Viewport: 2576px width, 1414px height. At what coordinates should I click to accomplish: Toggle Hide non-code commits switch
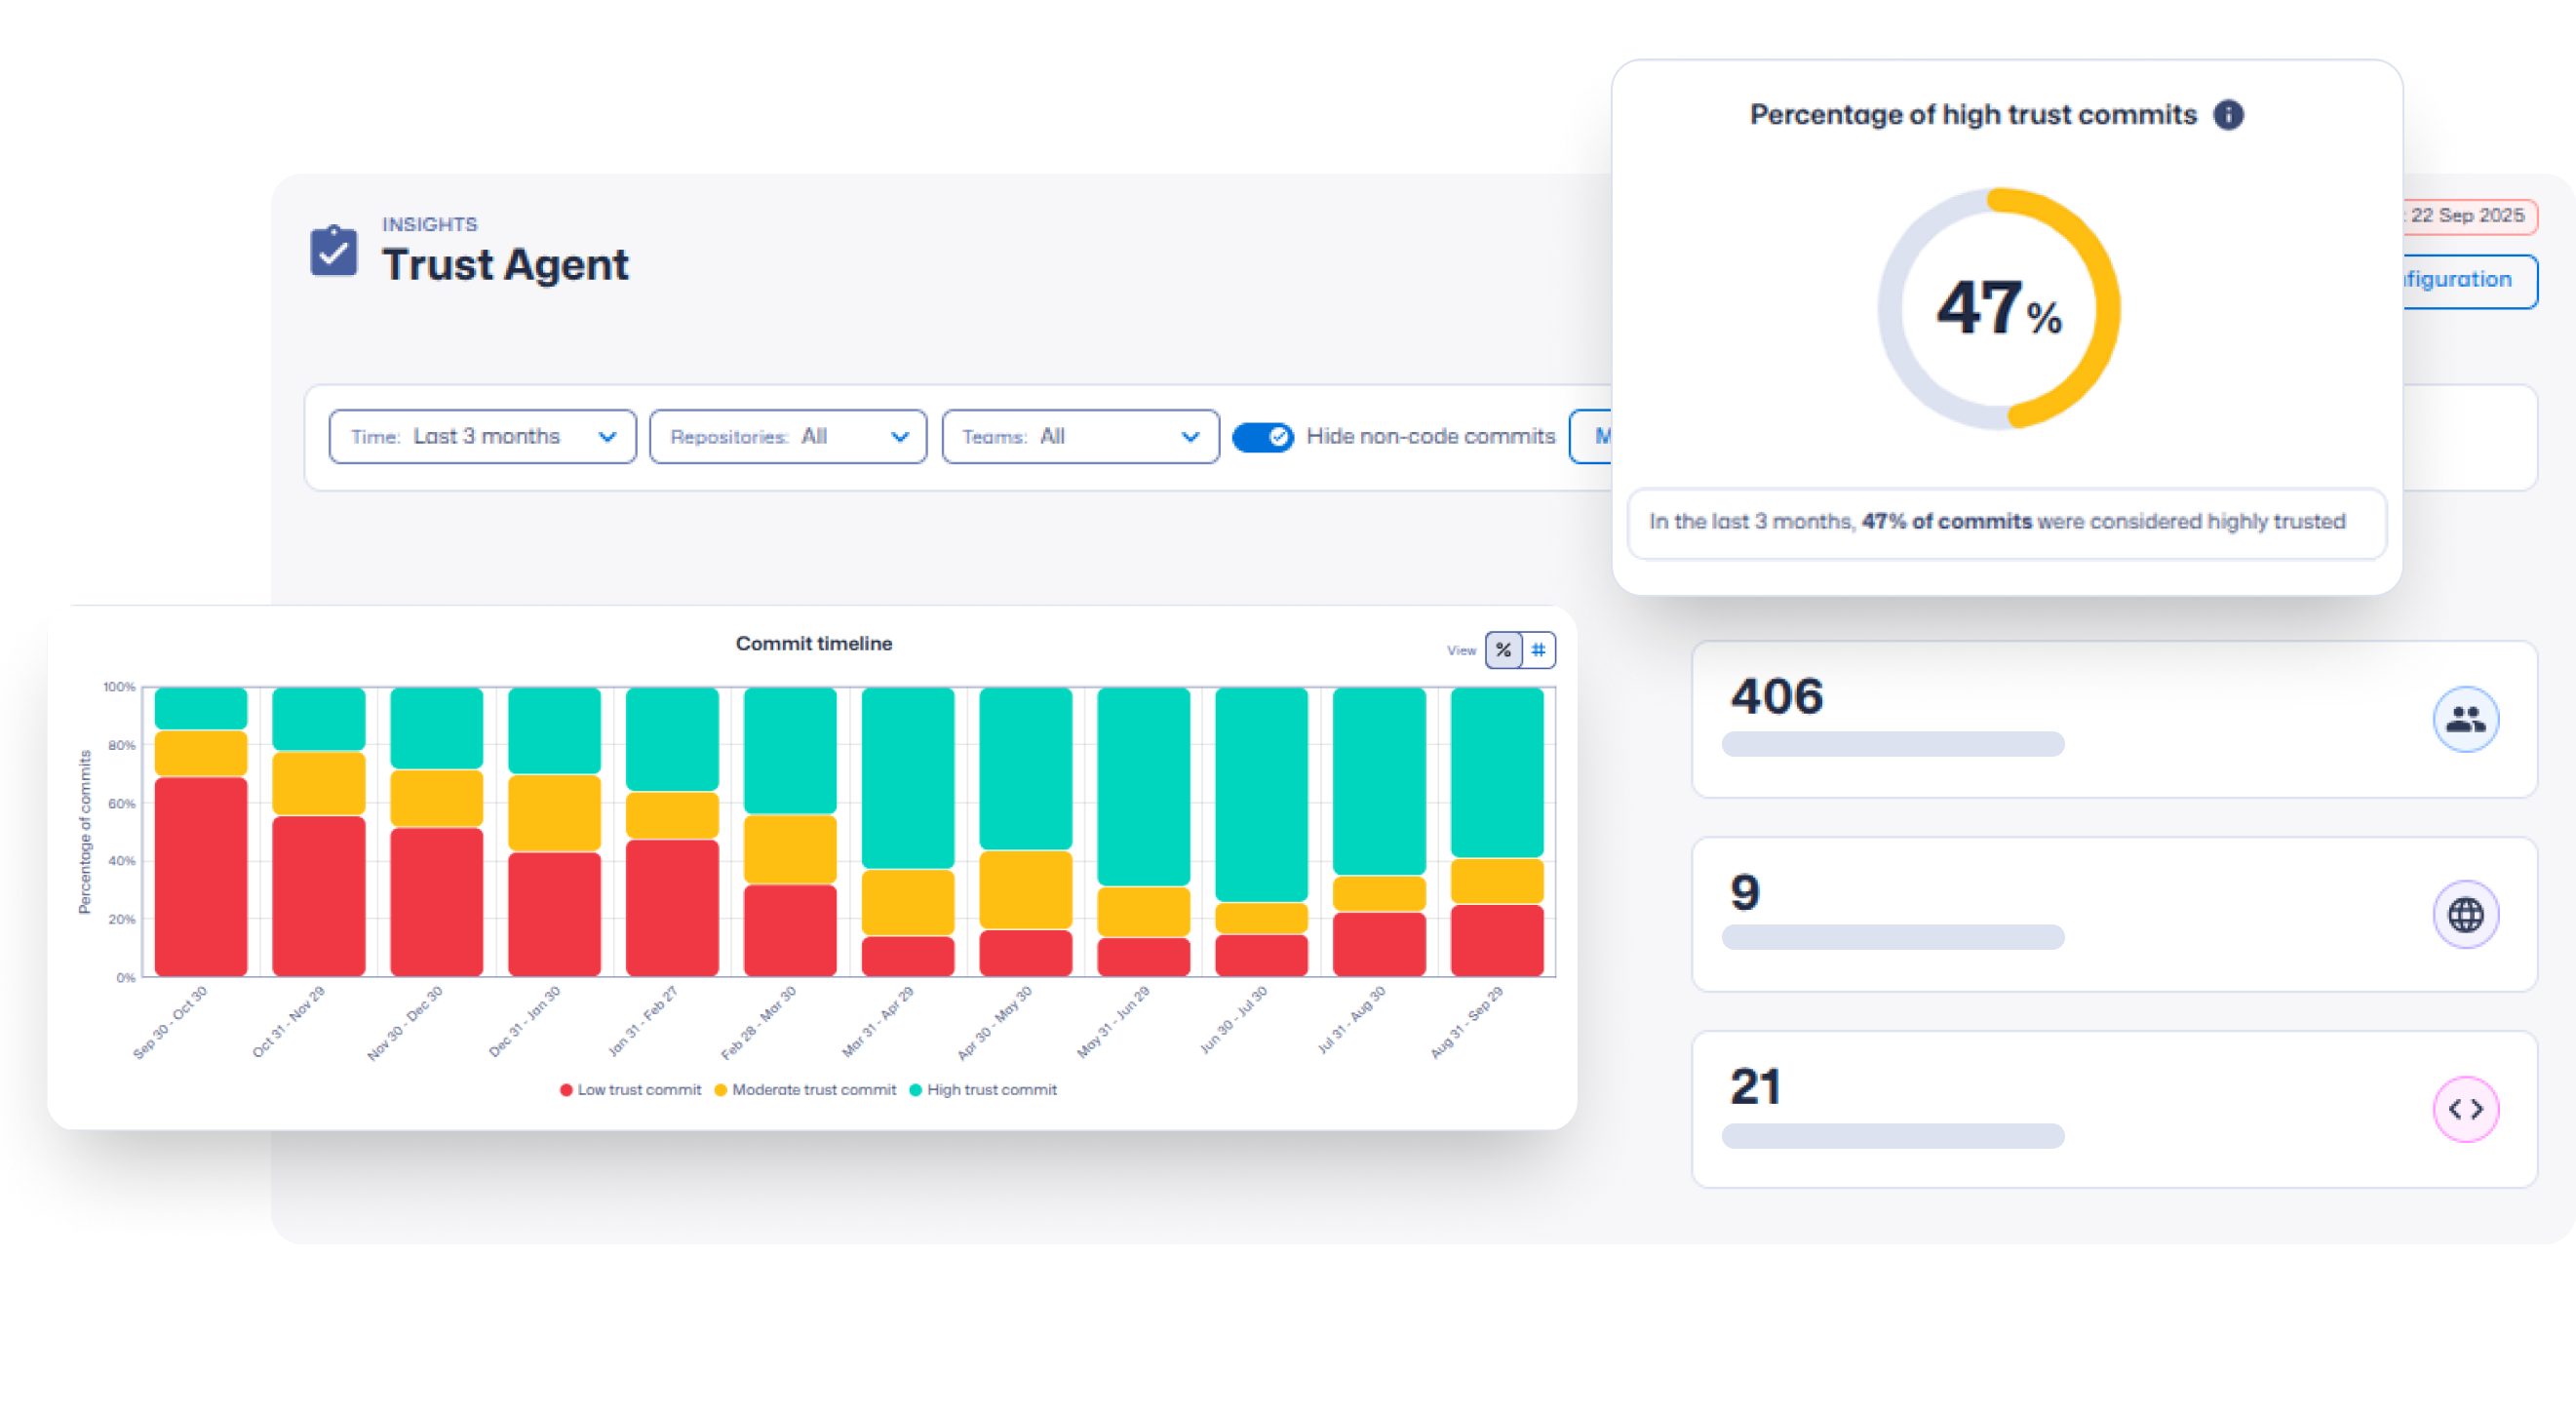(x=1262, y=437)
